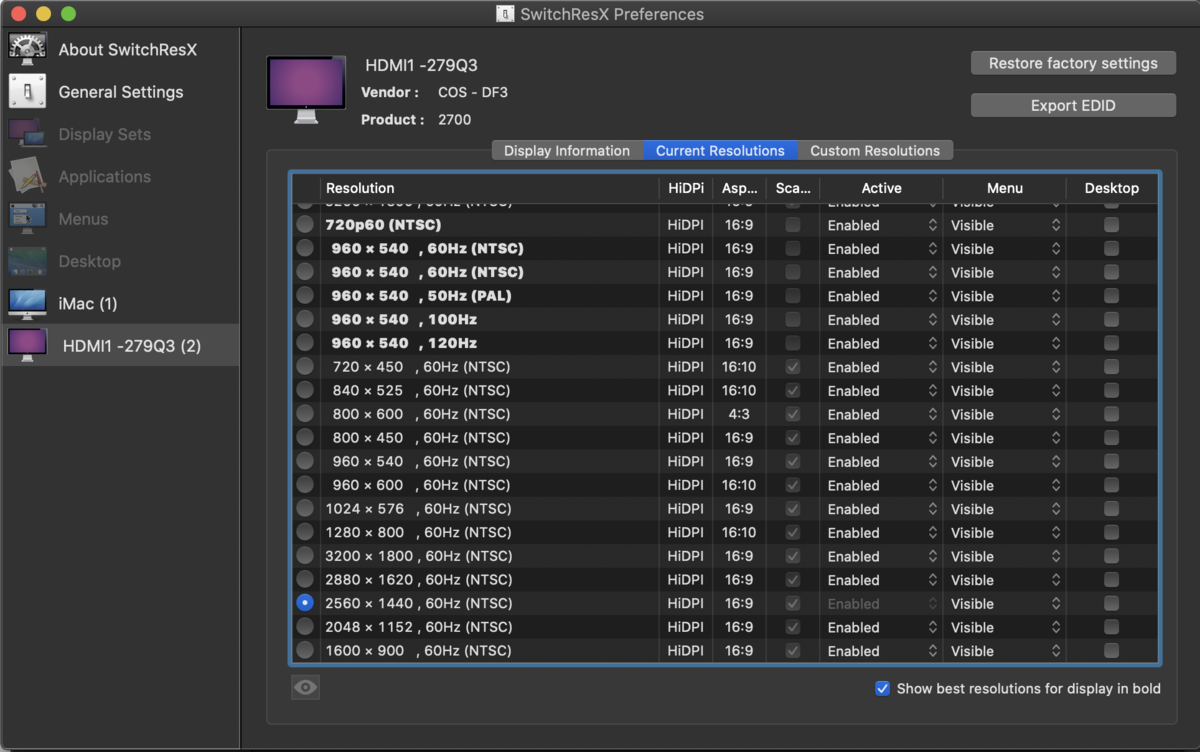Select the 1600 × 900 resolution radio button
Viewport: 1200px width, 752px height.
tap(305, 650)
